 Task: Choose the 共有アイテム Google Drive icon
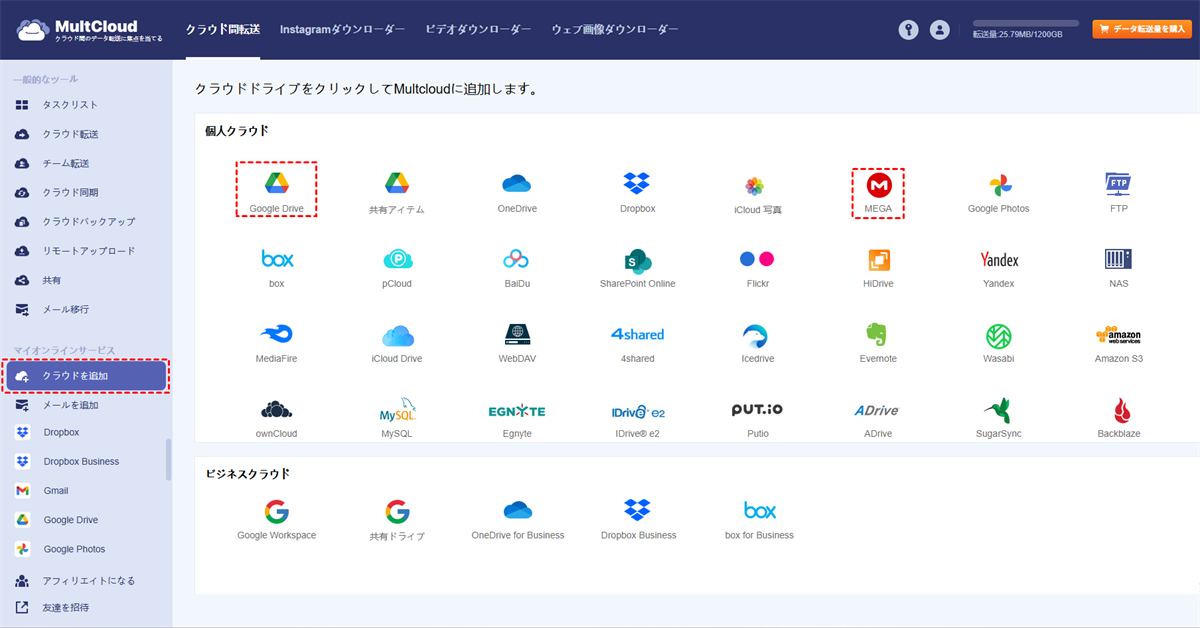397,183
